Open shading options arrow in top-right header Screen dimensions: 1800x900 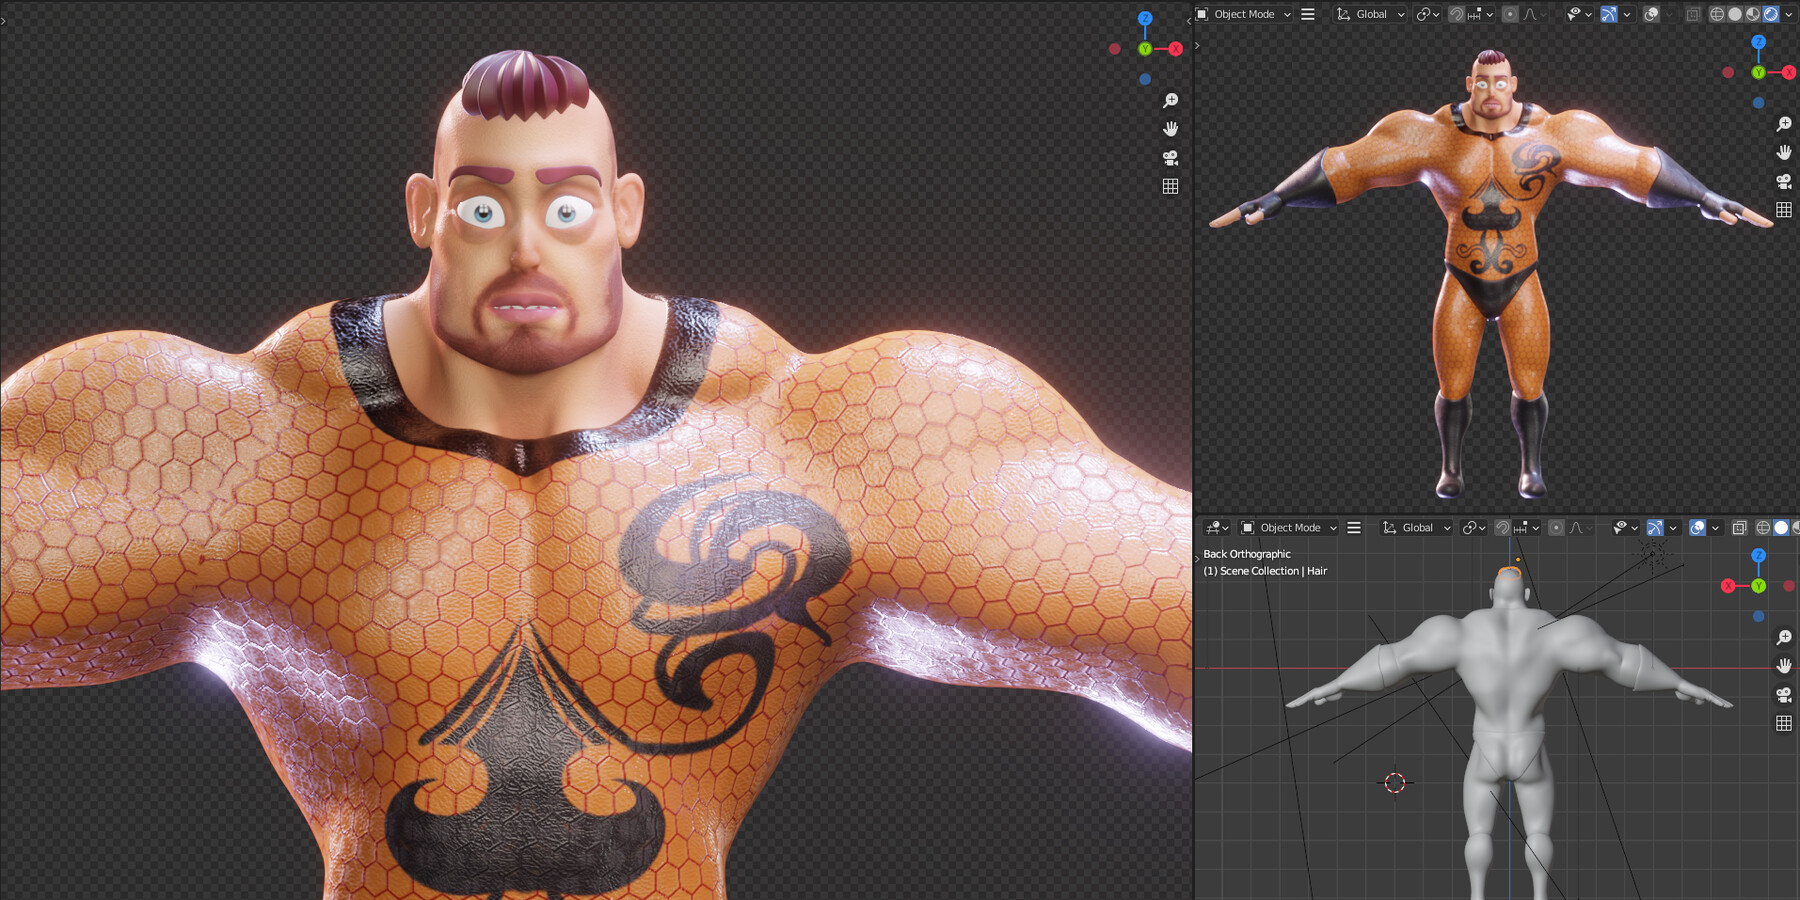[1789, 14]
